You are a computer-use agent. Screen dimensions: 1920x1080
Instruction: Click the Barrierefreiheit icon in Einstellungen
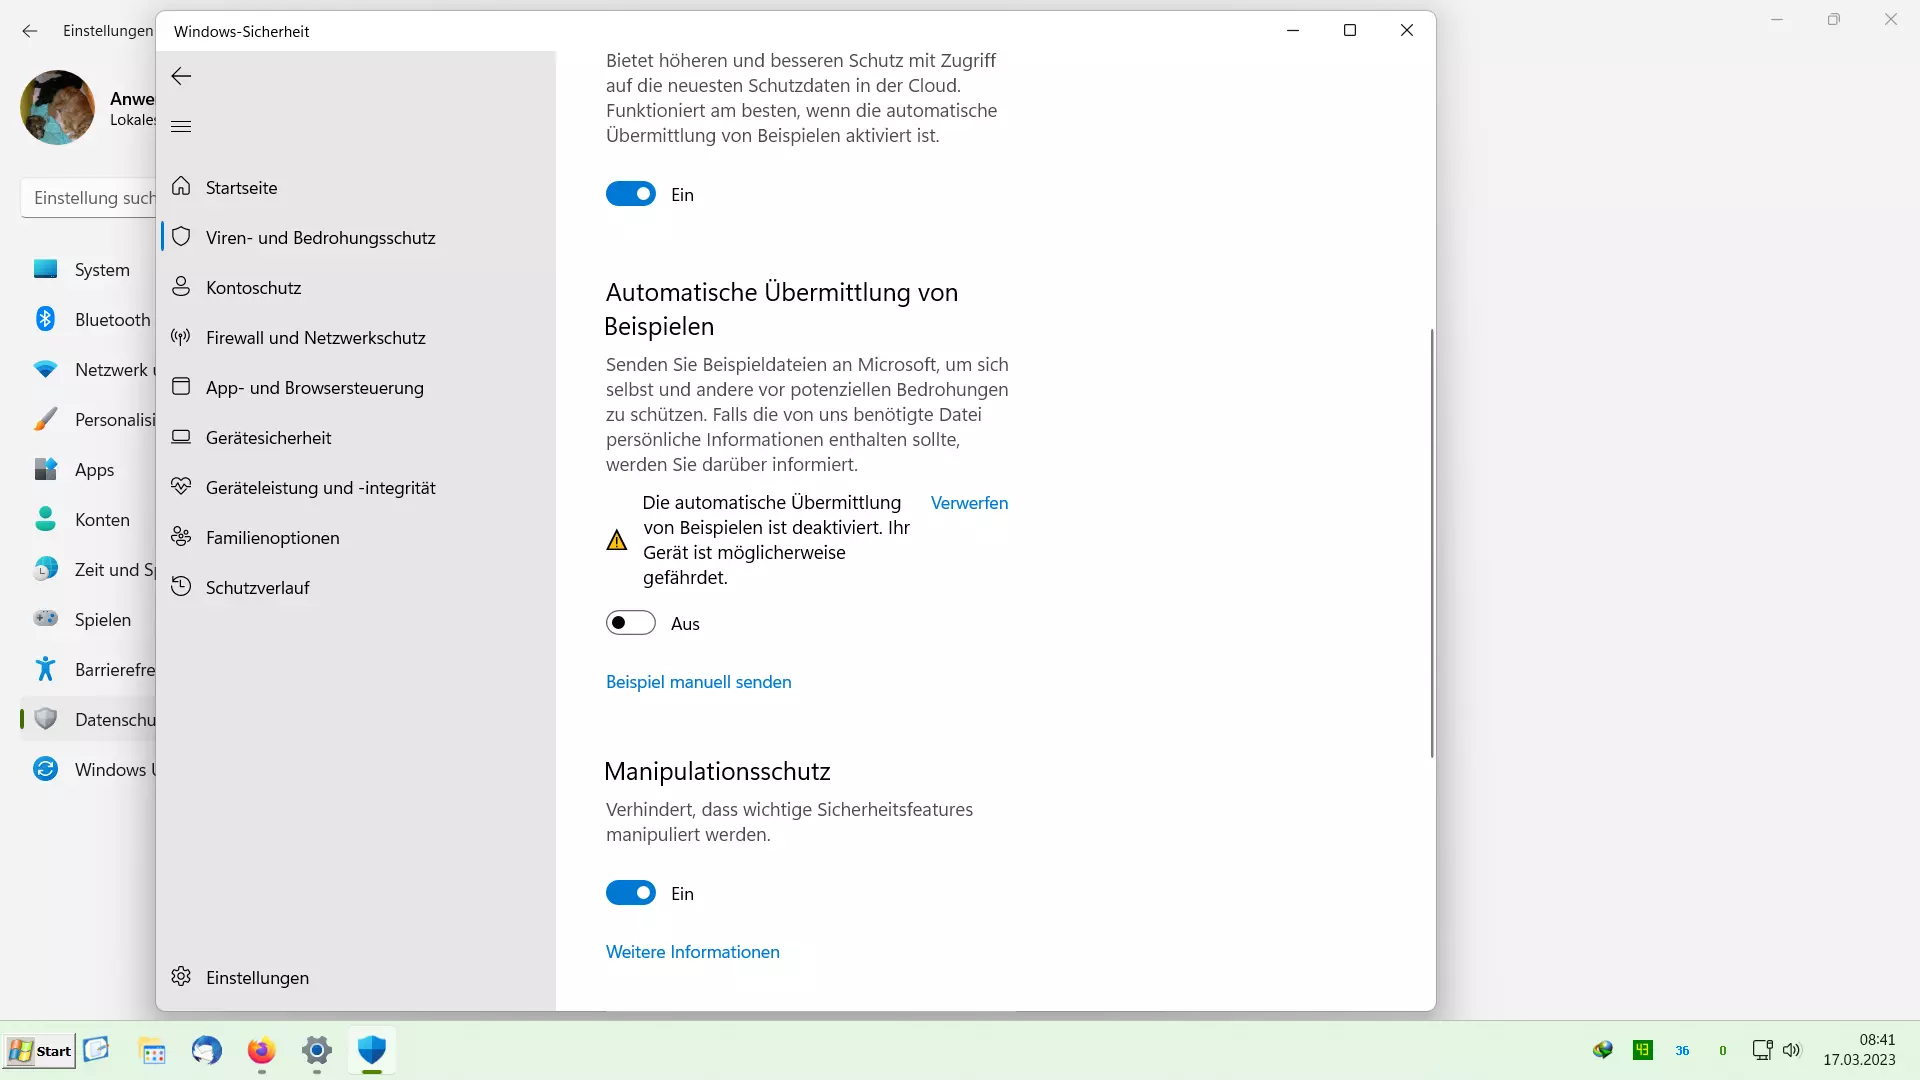click(x=45, y=669)
